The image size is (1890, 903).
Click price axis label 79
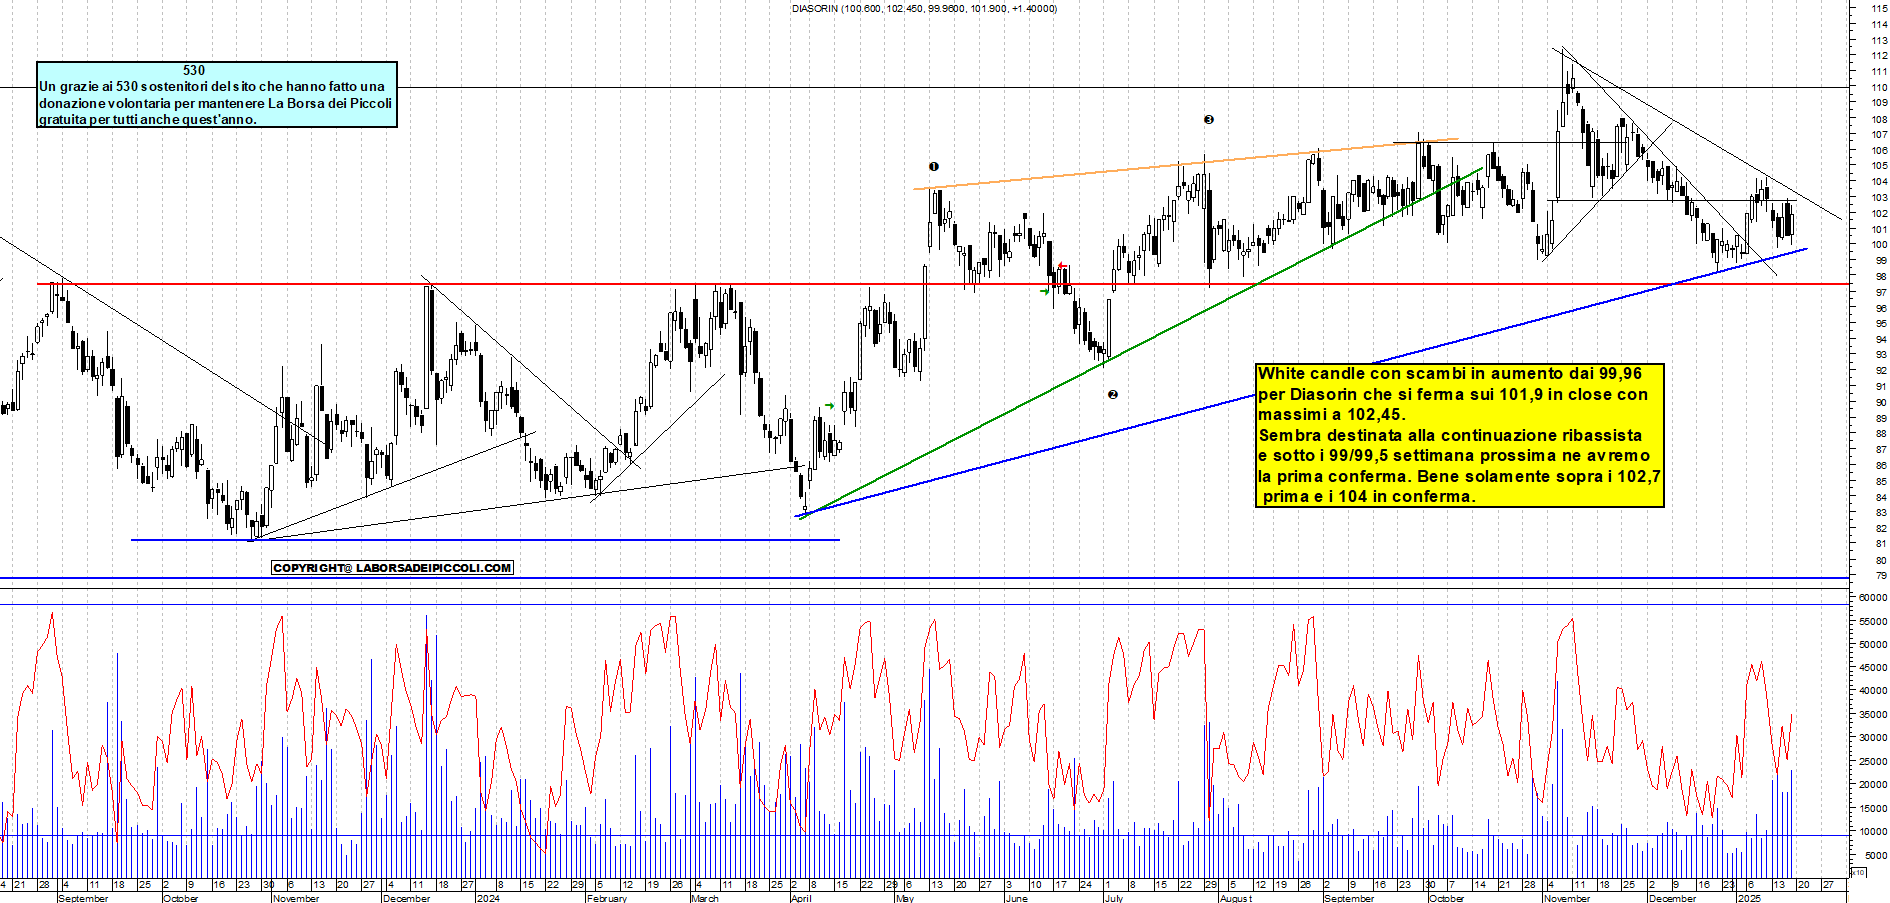tap(1881, 576)
